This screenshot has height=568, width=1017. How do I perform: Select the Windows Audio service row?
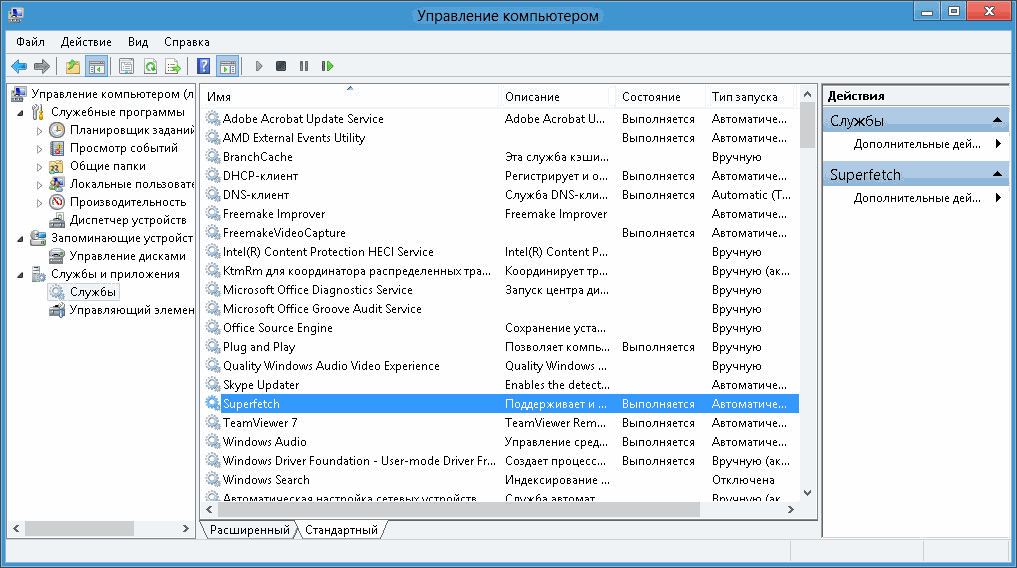click(x=500, y=442)
